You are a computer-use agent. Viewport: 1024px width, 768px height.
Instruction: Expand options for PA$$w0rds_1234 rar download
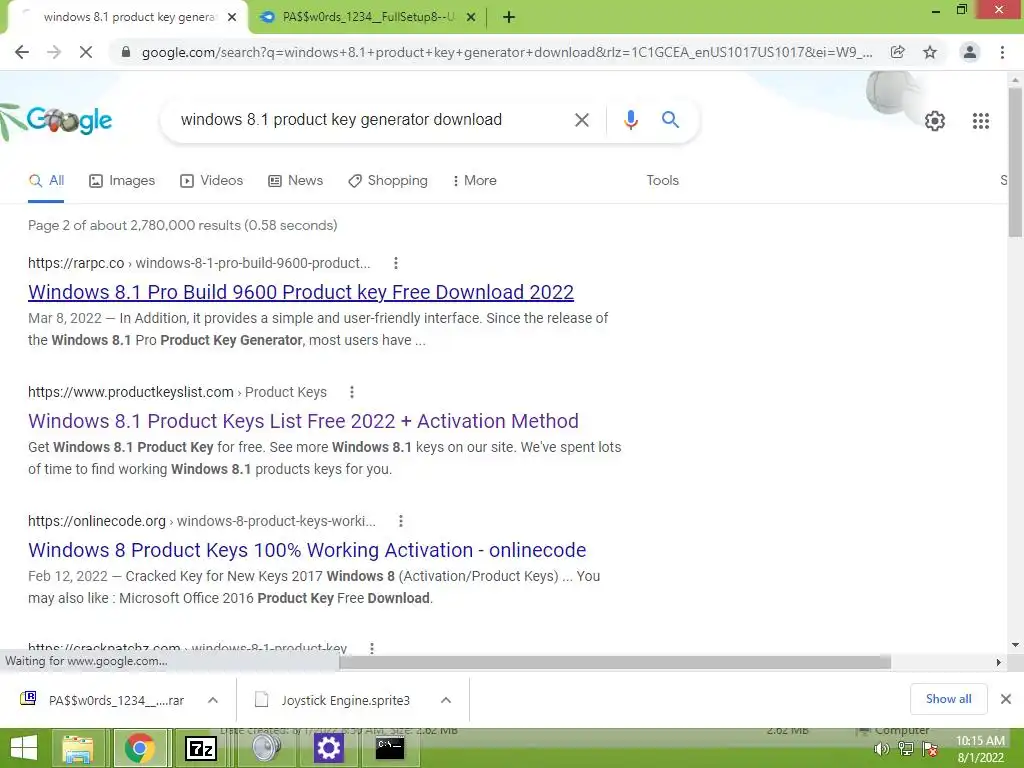pos(213,700)
